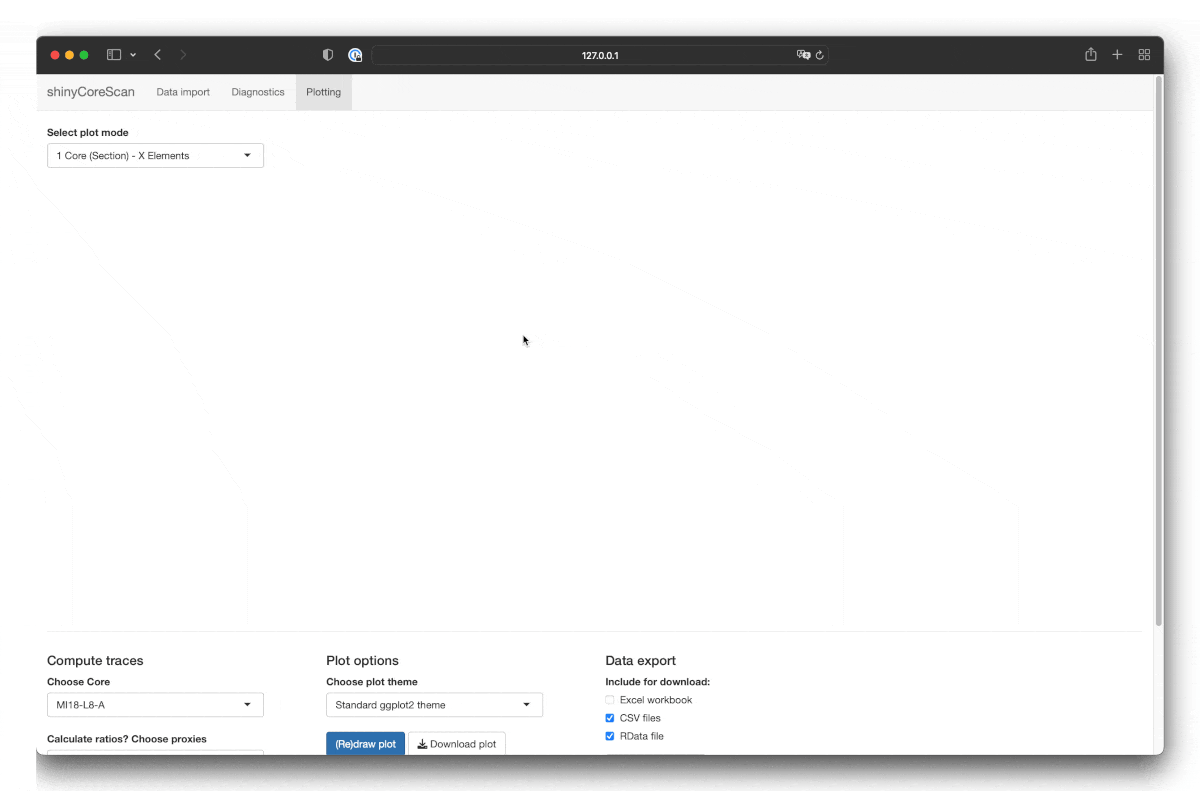Screen dimensions: 1200x791
Task: Toggle the Safari sidebar icon
Action: point(114,55)
